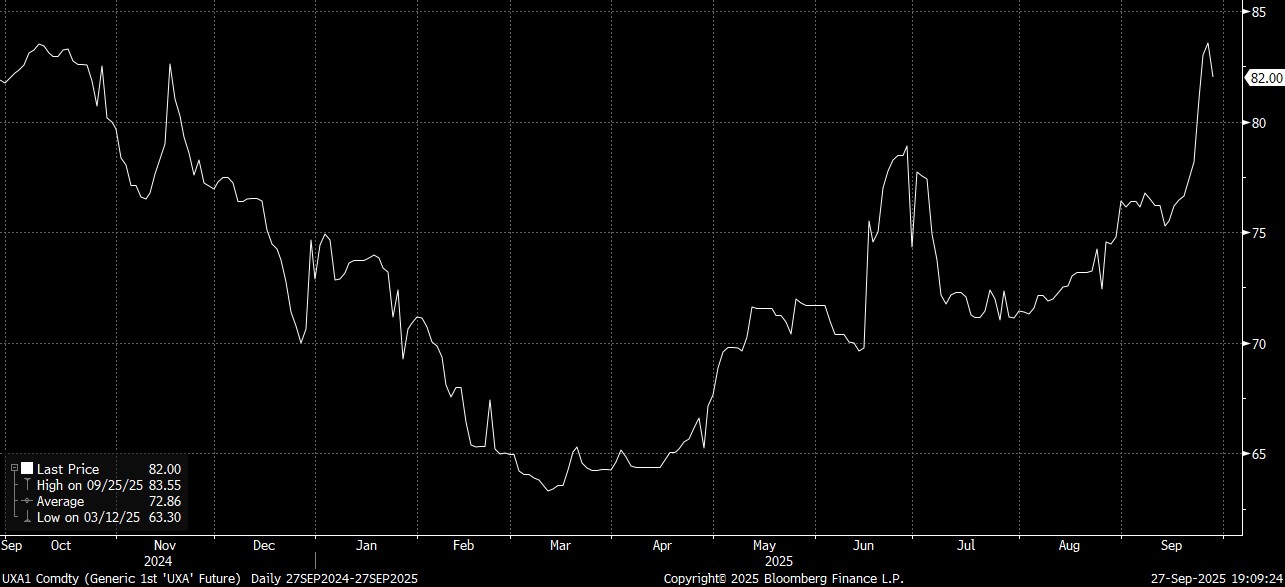Select the High marker icon in legend

pos(28,485)
